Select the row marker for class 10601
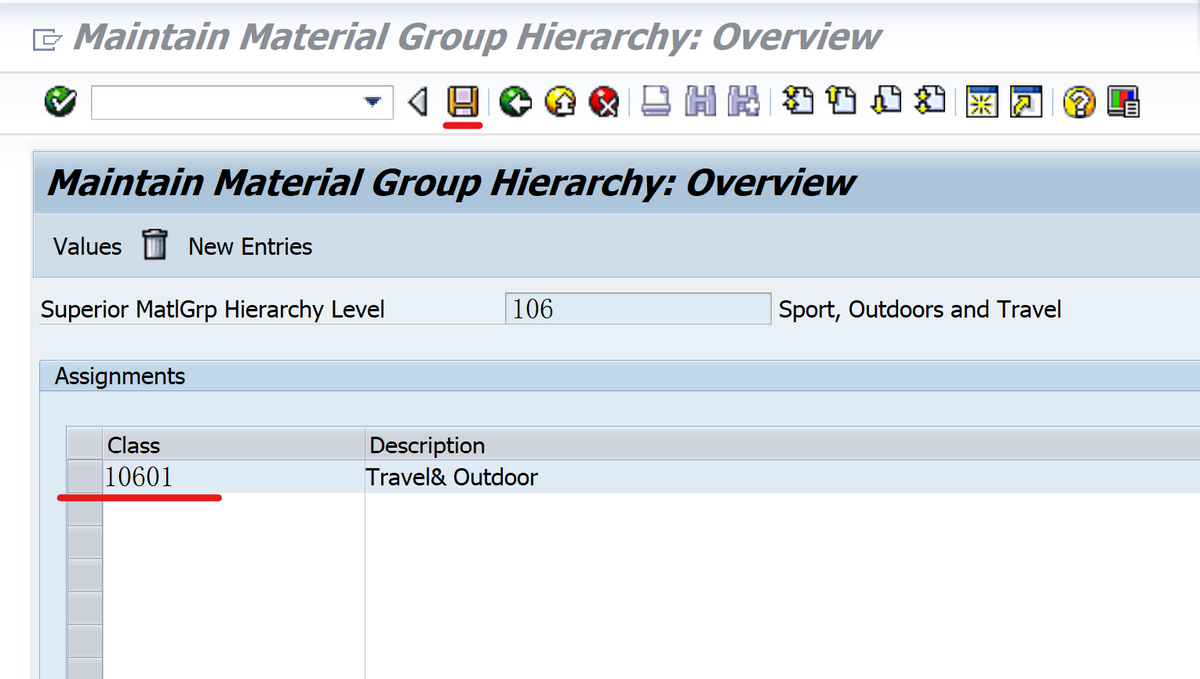 point(84,477)
